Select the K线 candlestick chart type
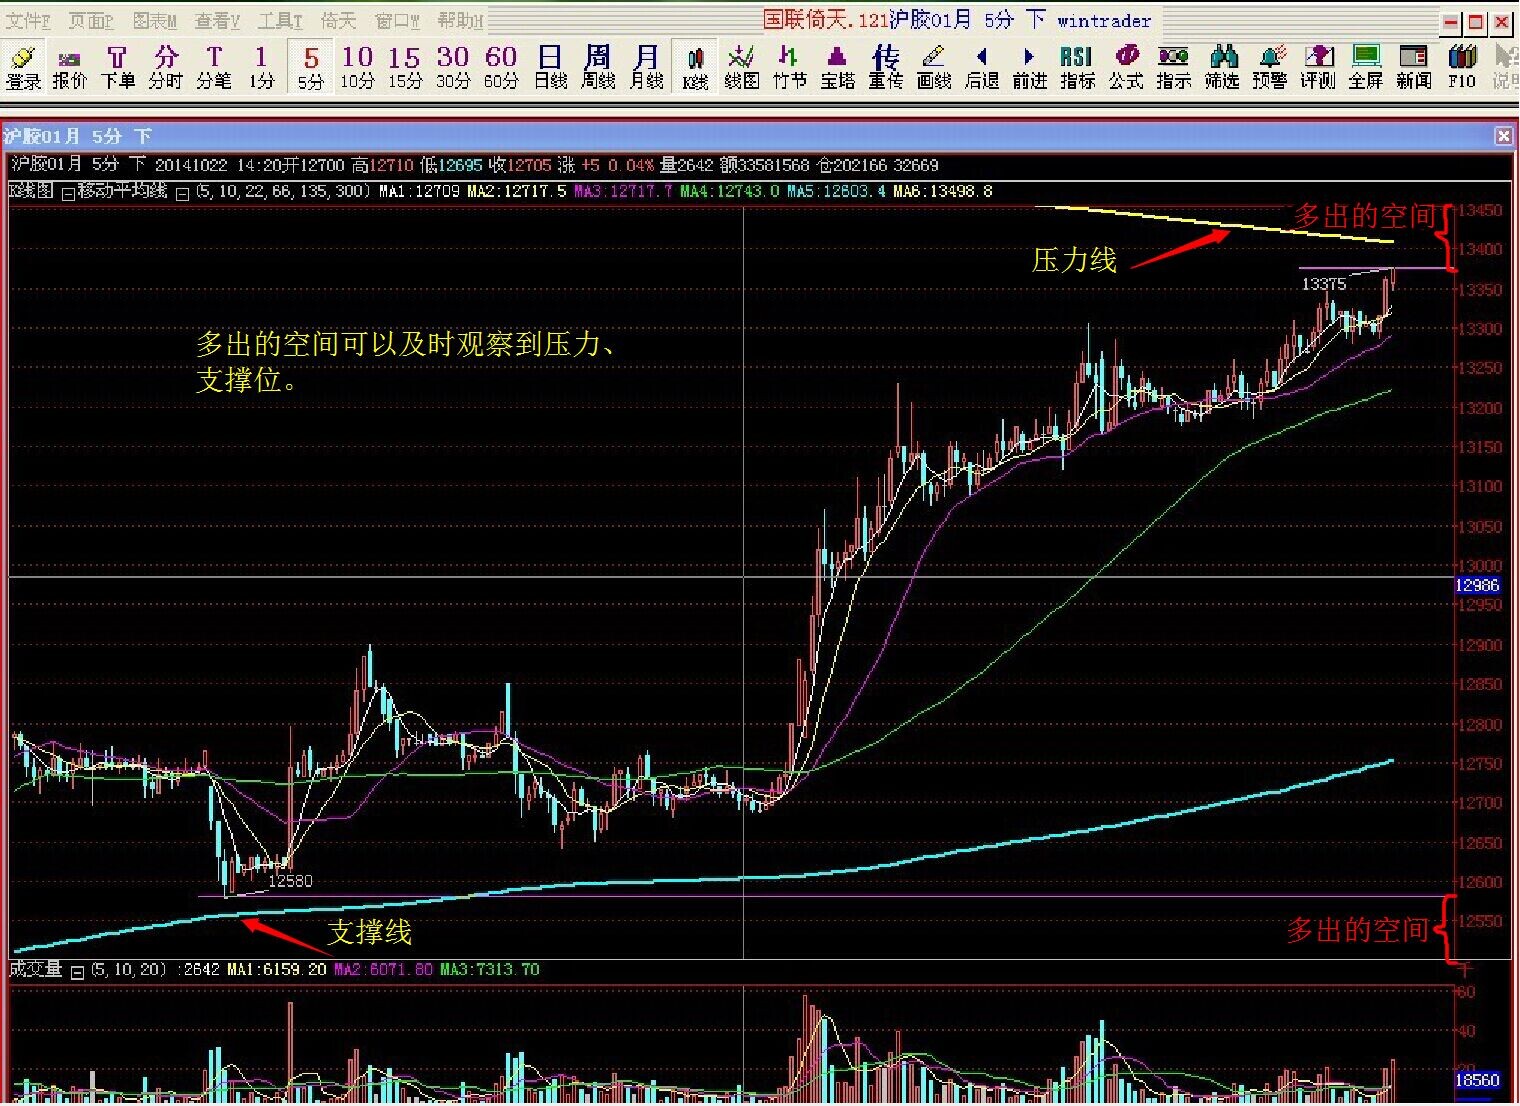Viewport: 1520px width, 1106px height. coord(696,67)
